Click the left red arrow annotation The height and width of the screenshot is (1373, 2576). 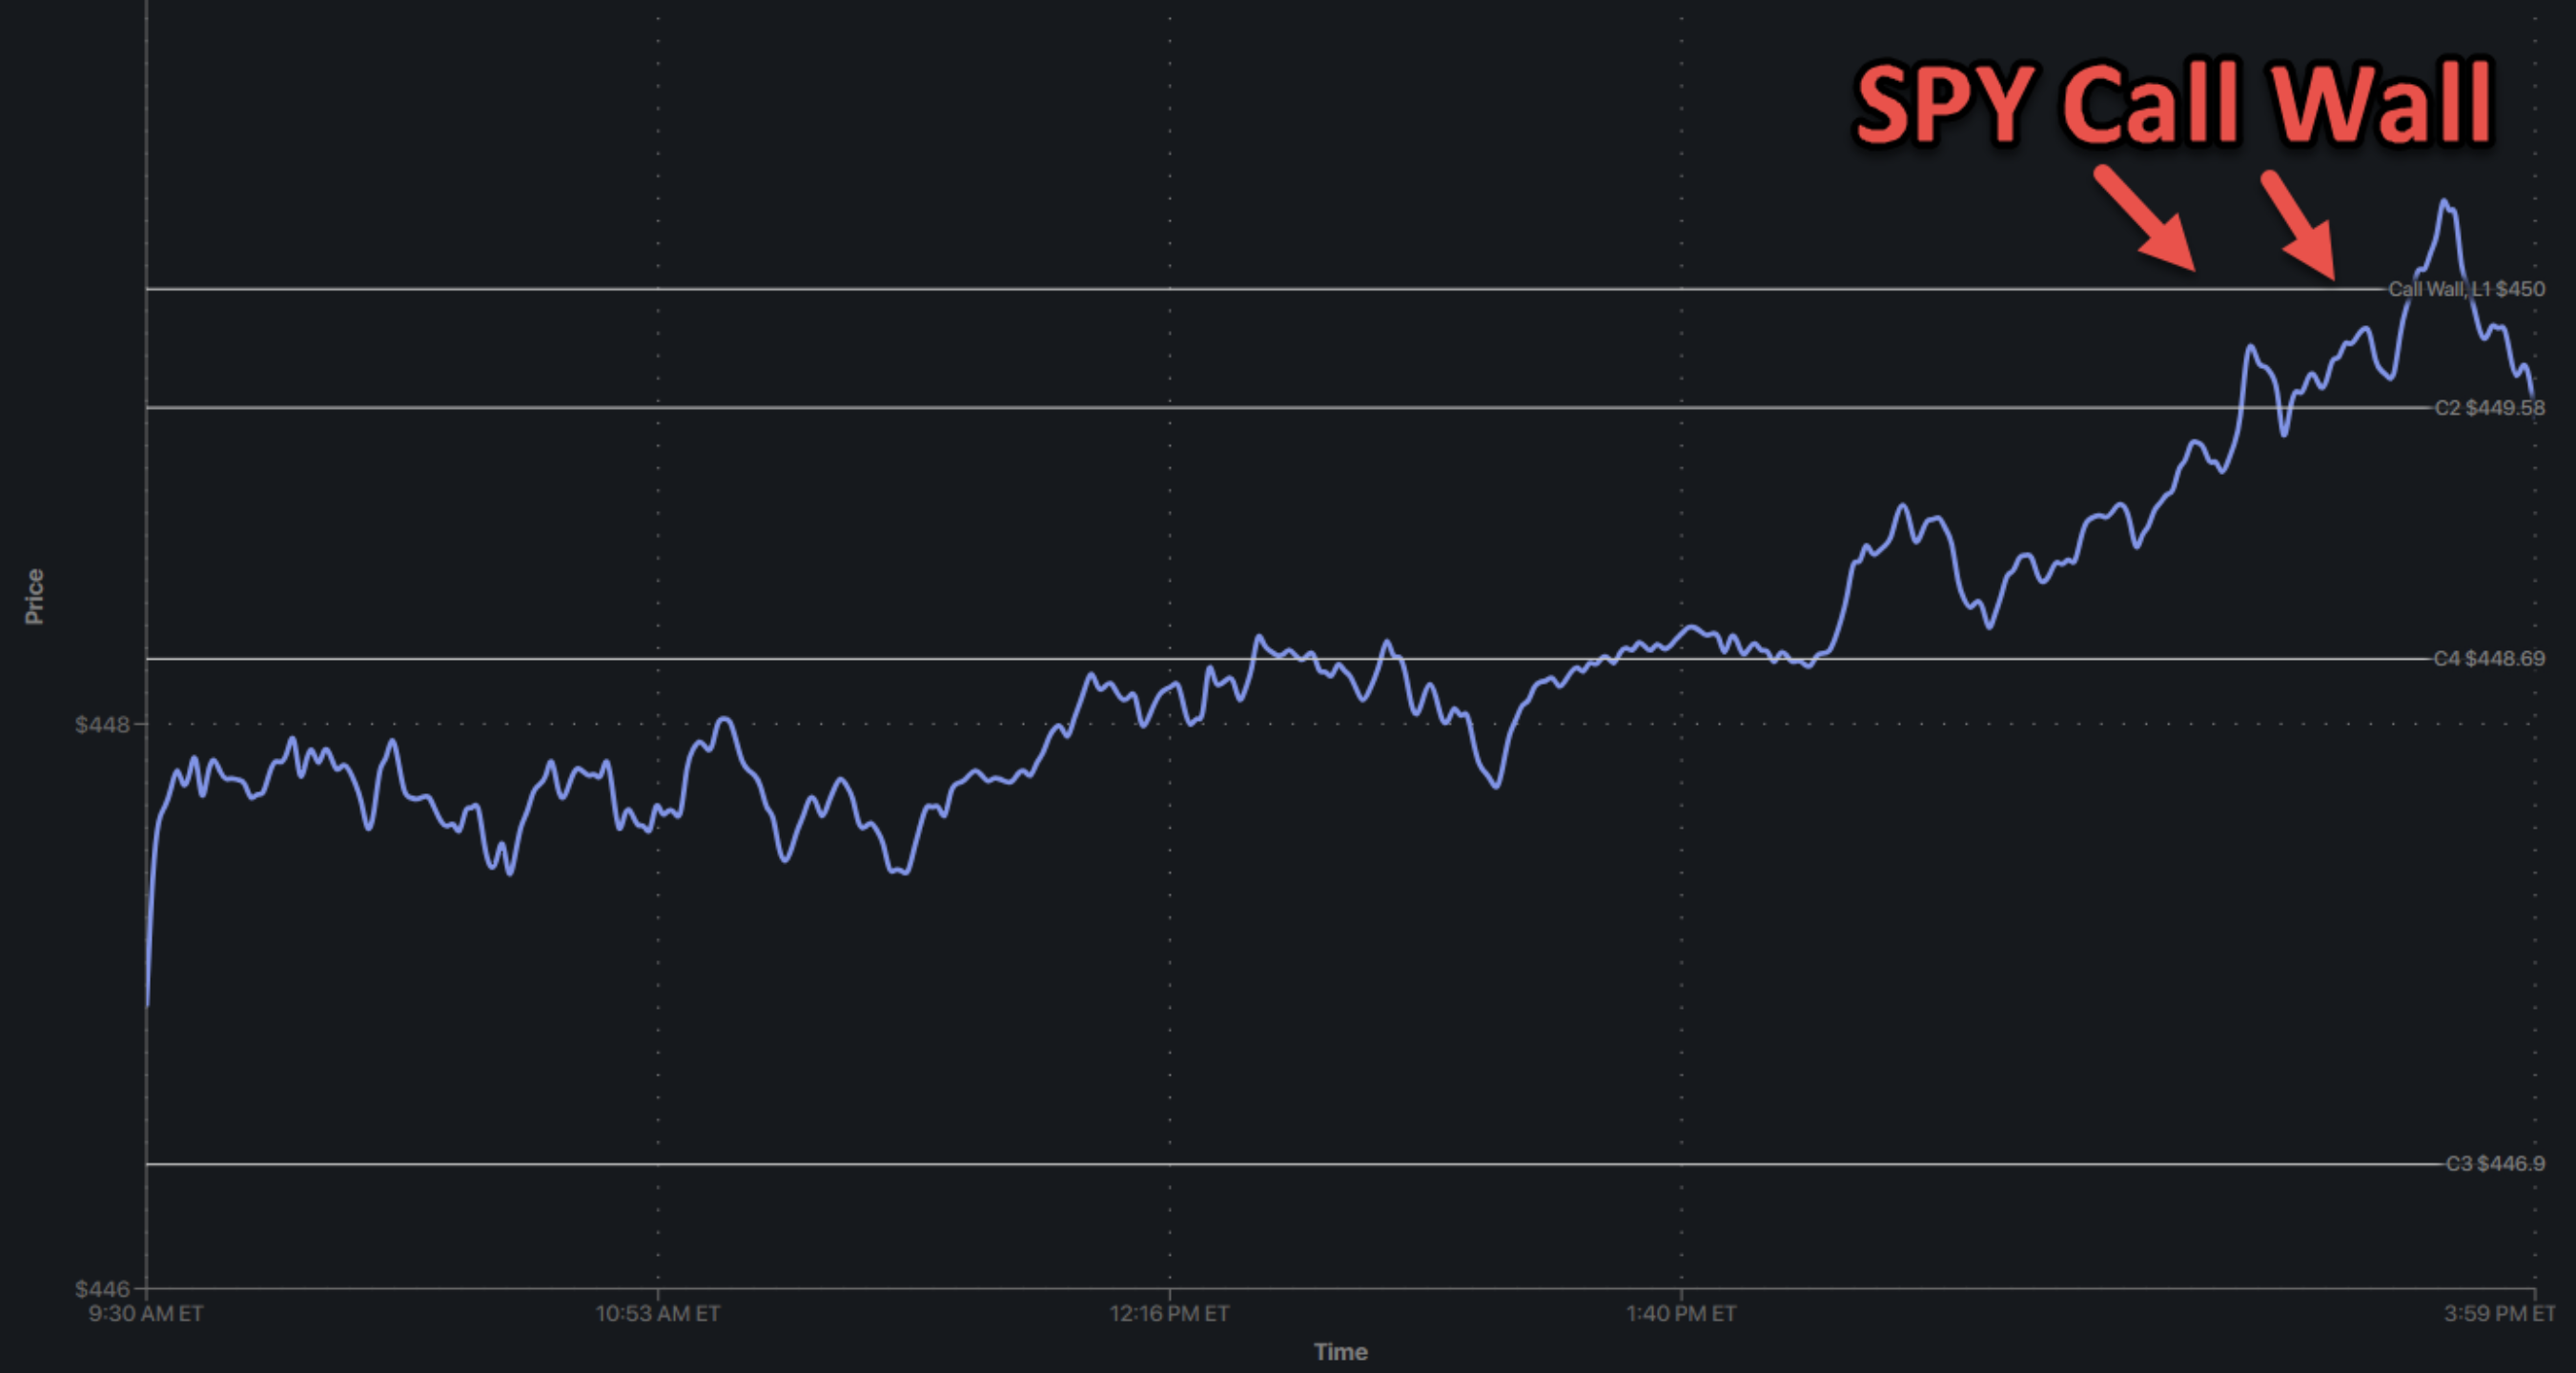coord(2146,220)
